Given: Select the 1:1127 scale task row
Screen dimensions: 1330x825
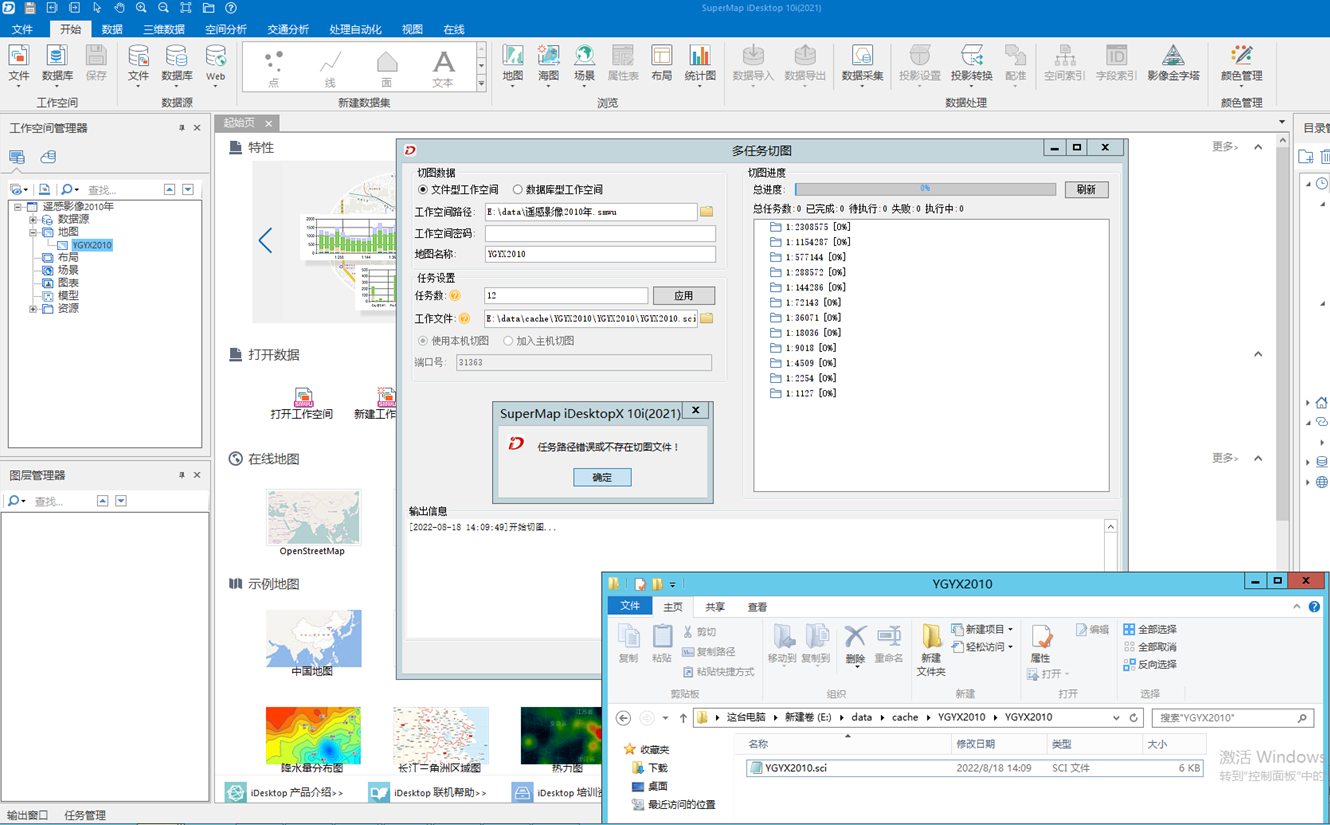Looking at the screenshot, I should 803,394.
